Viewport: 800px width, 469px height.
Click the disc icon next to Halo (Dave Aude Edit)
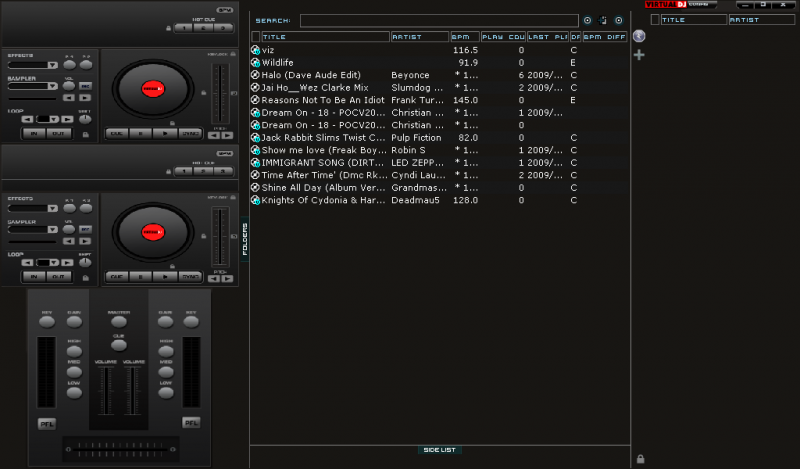[x=256, y=75]
